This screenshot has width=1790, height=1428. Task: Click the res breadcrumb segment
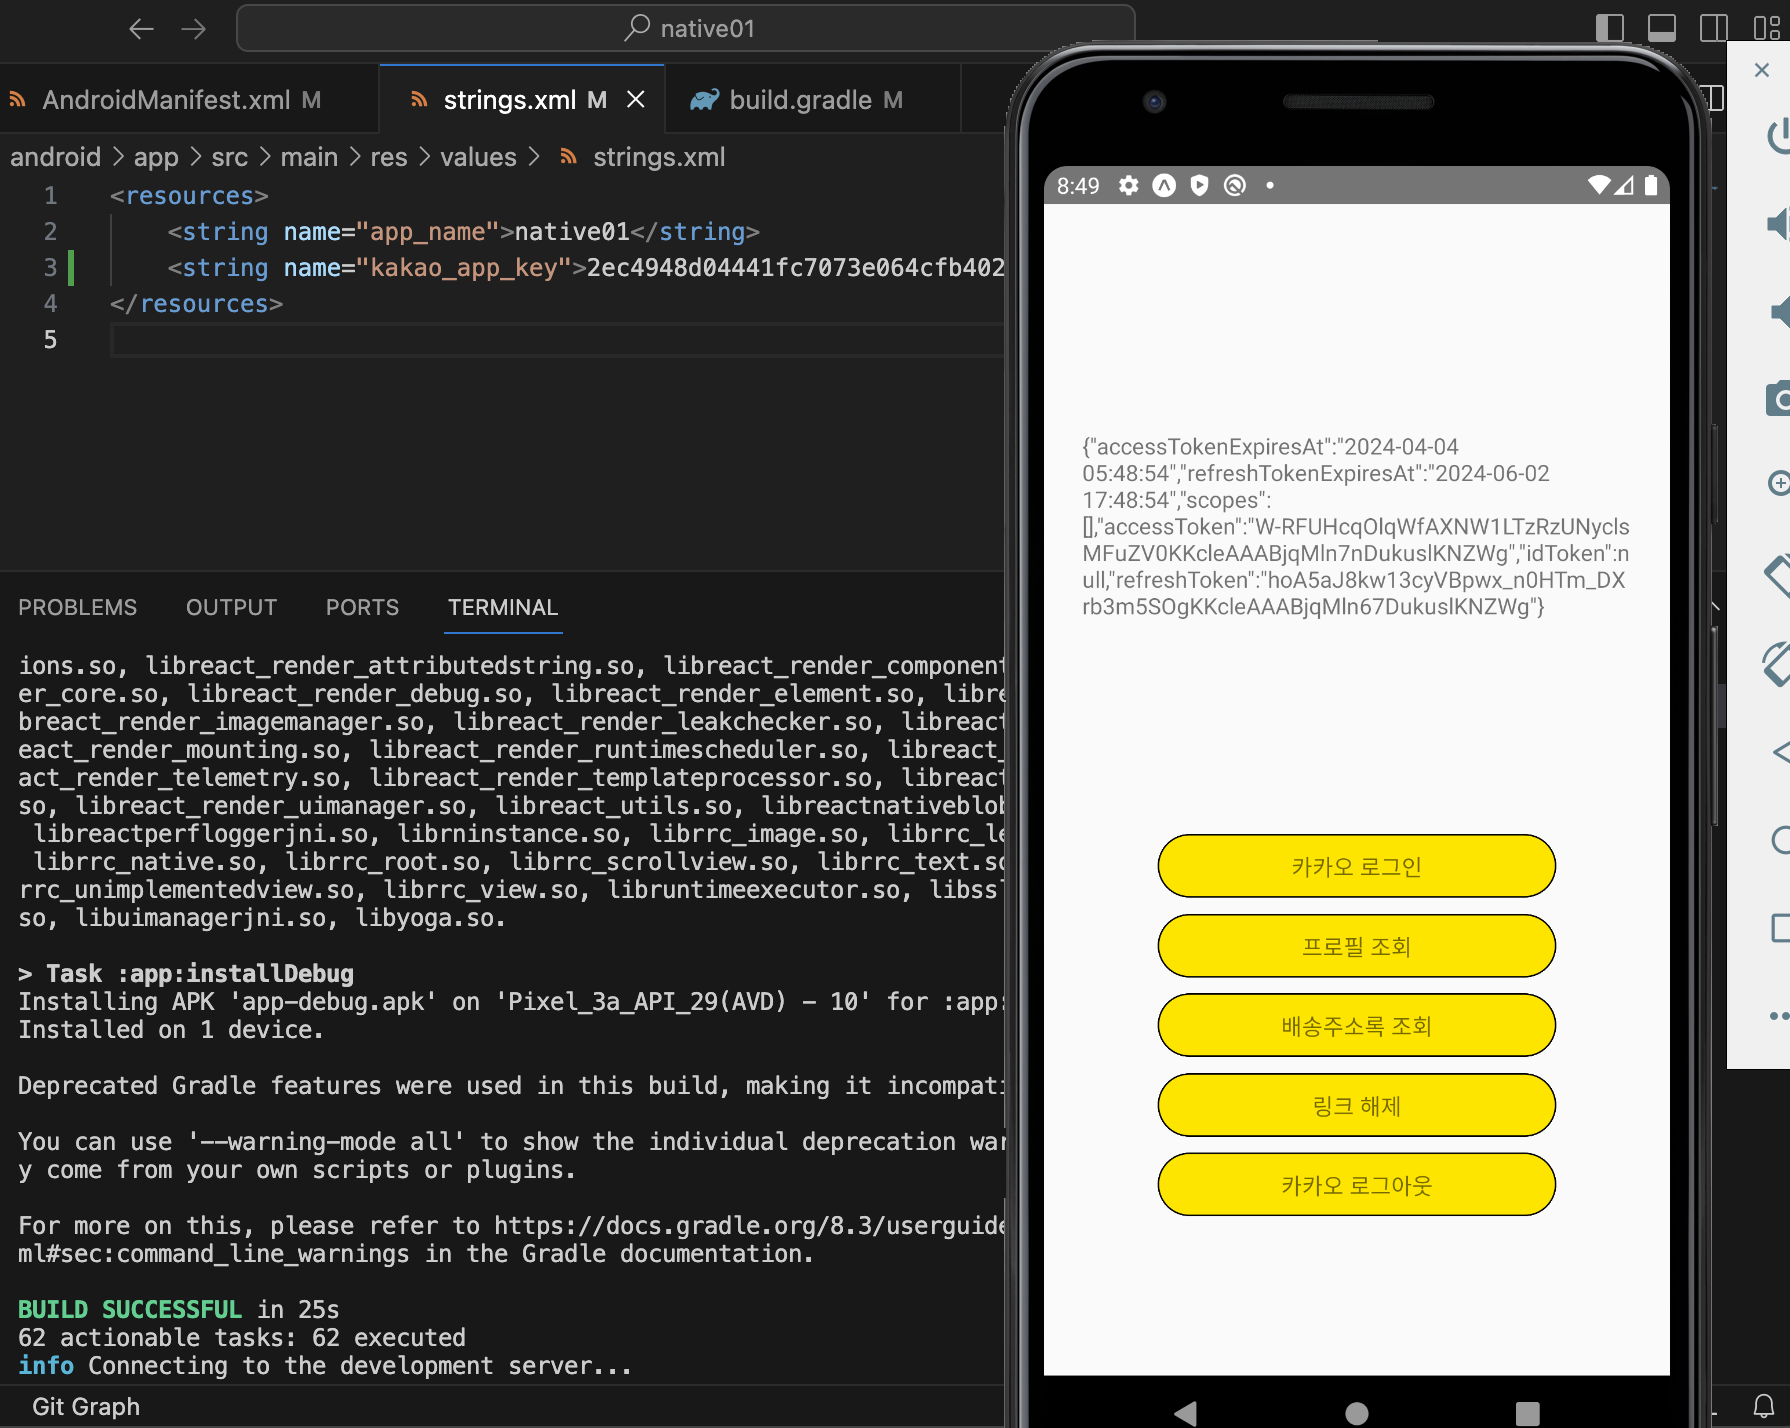pos(389,157)
